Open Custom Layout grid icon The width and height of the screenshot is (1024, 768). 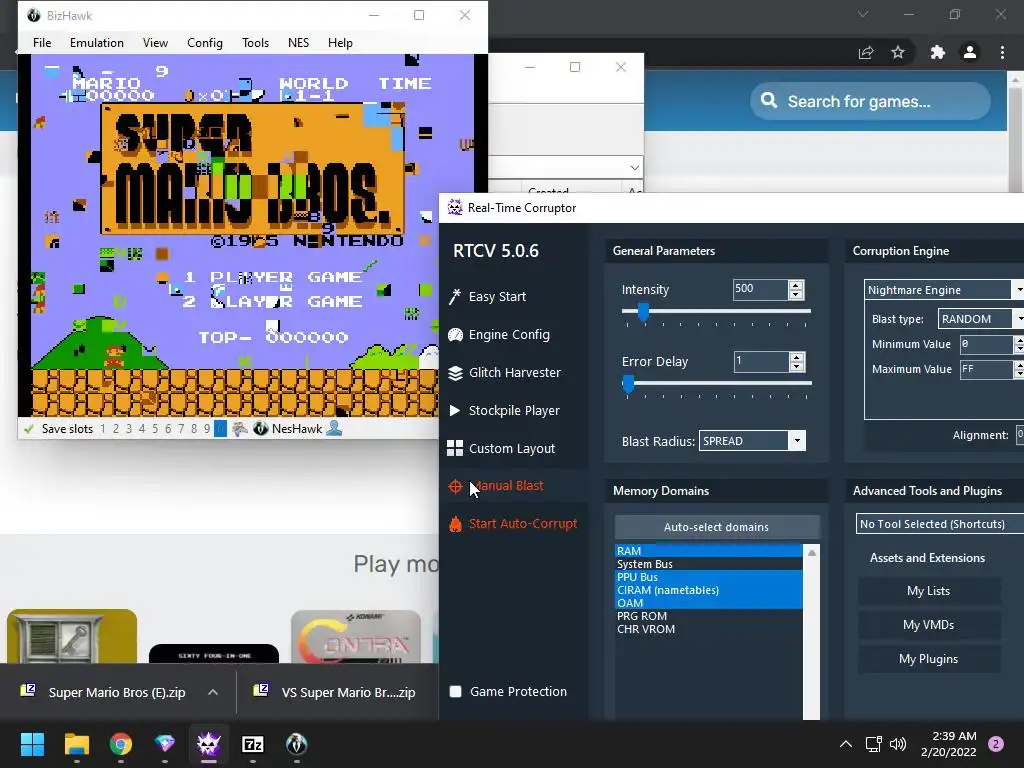[x=455, y=448]
